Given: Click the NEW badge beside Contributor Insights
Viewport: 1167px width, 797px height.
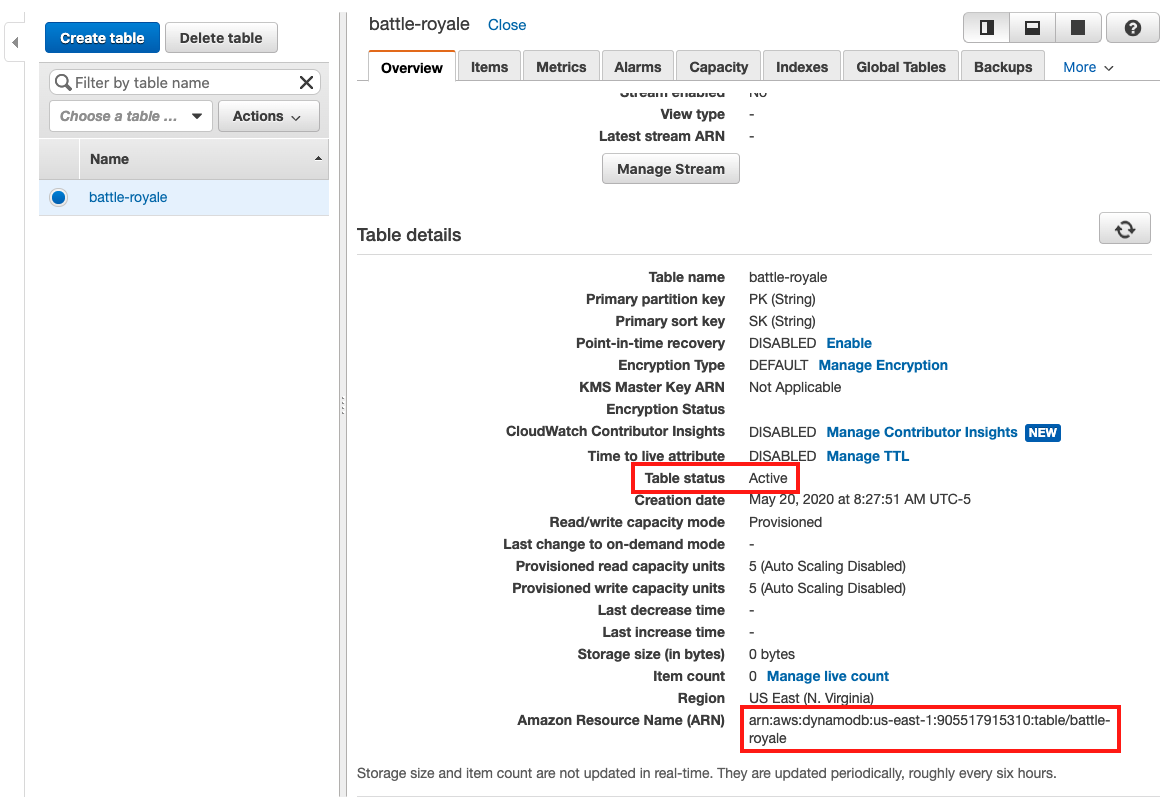Looking at the screenshot, I should coord(1043,432).
